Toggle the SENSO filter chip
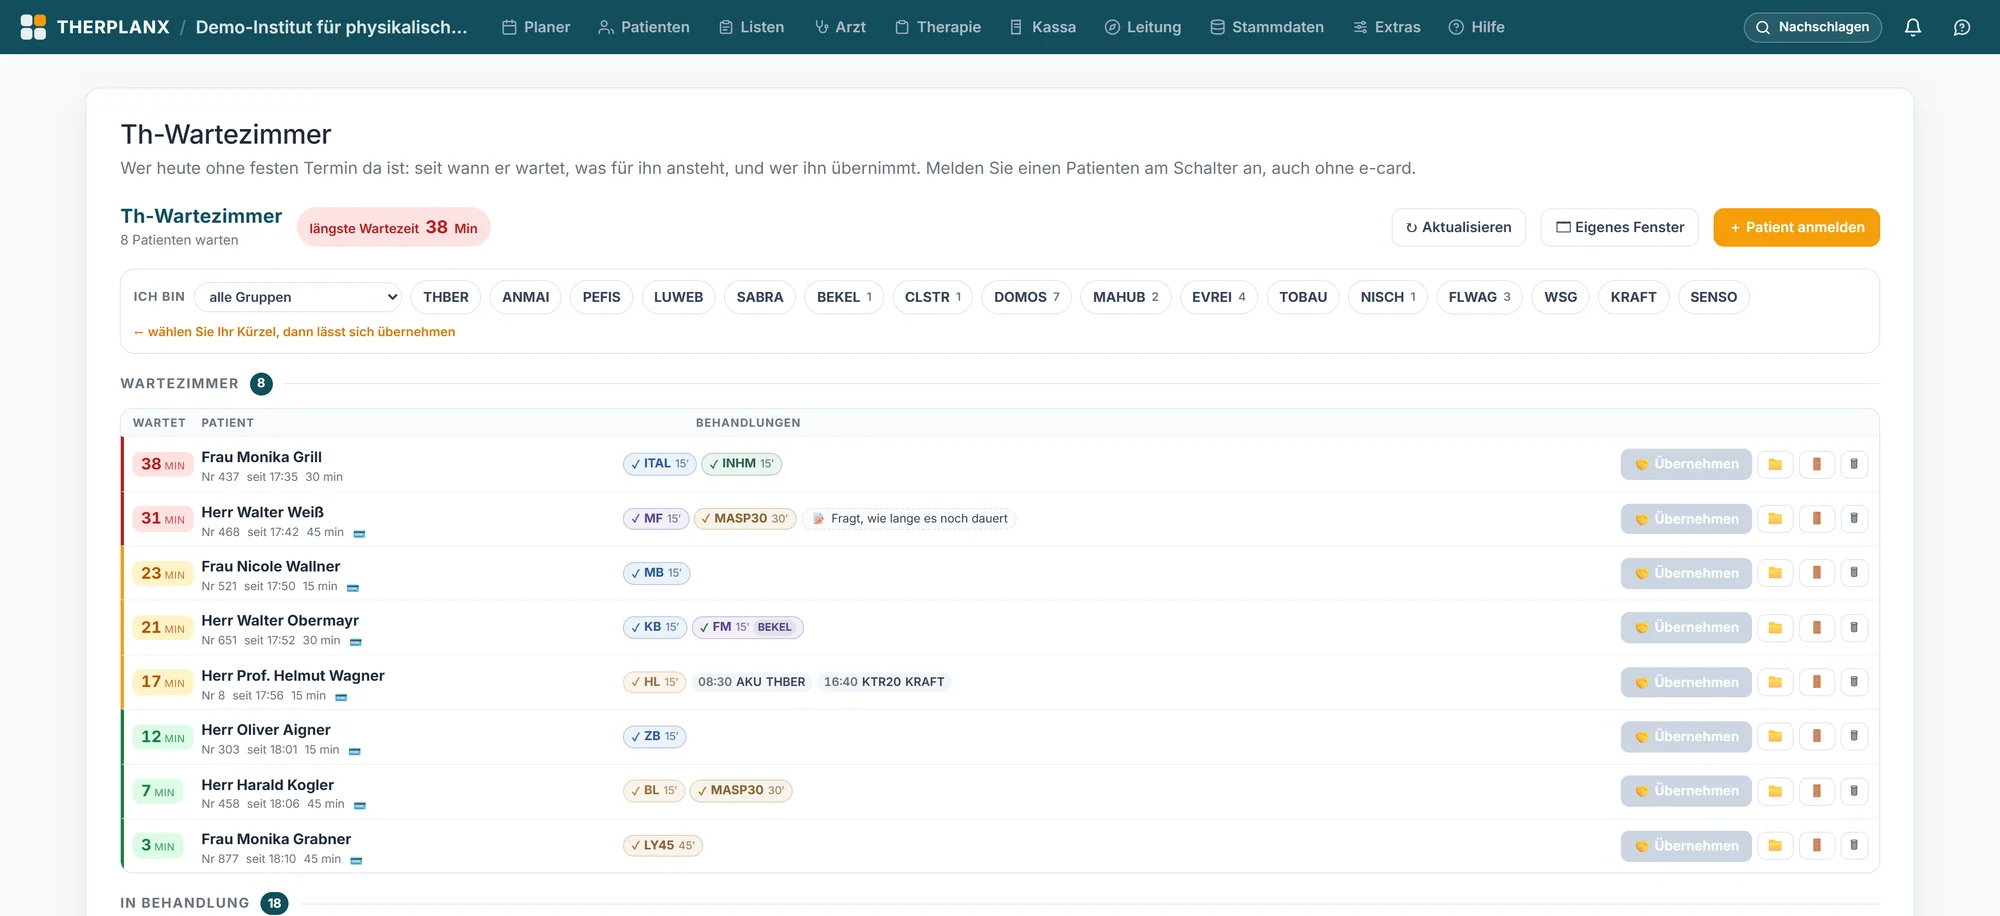Image resolution: width=2000 pixels, height=916 pixels. click(x=1713, y=297)
